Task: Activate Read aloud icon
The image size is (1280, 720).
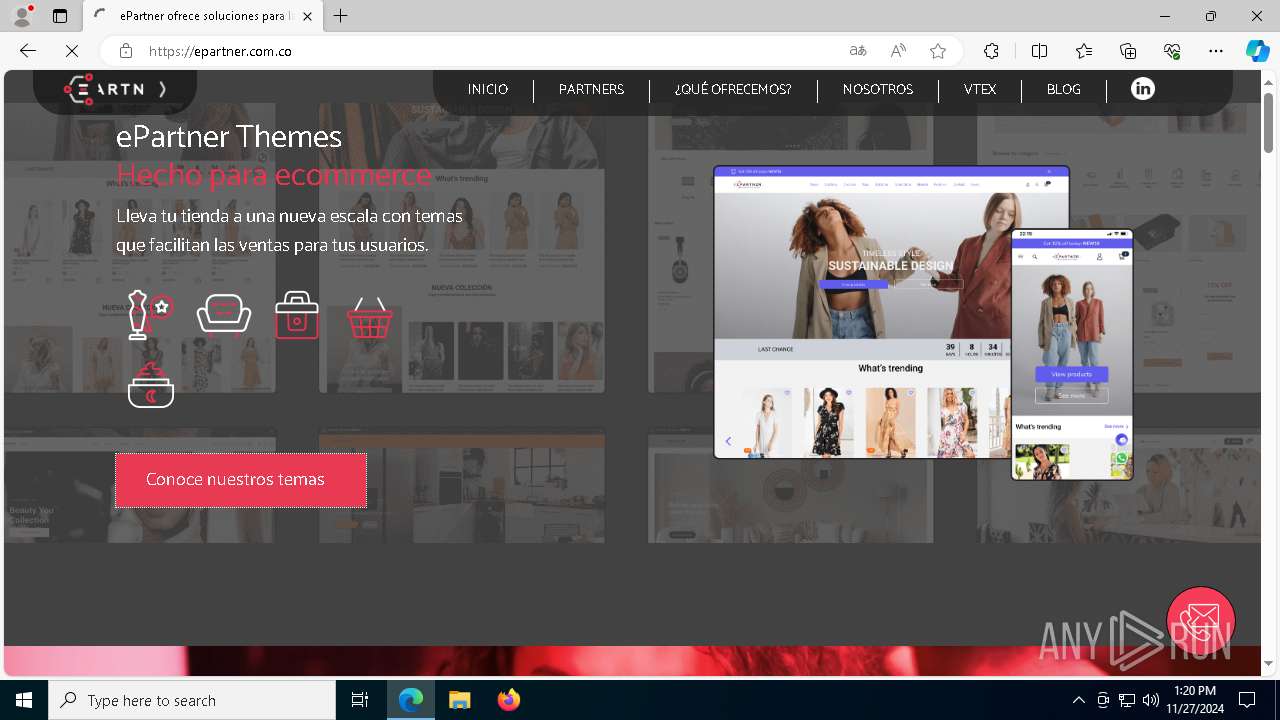Action: (x=898, y=51)
